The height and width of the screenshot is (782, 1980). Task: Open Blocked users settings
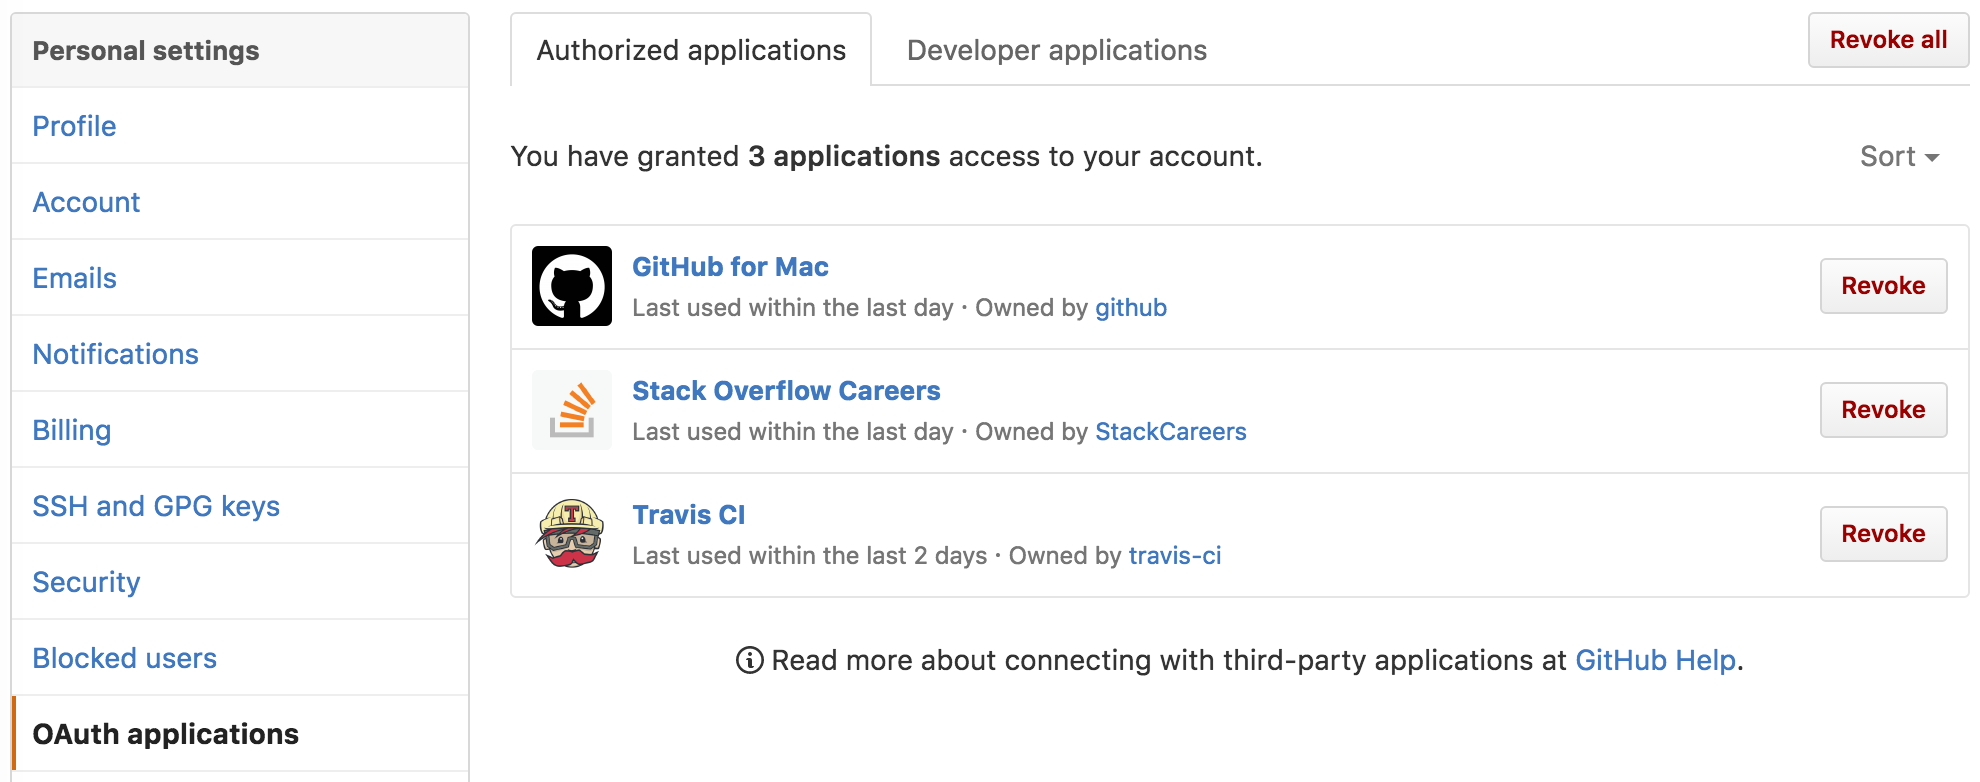tap(240, 658)
